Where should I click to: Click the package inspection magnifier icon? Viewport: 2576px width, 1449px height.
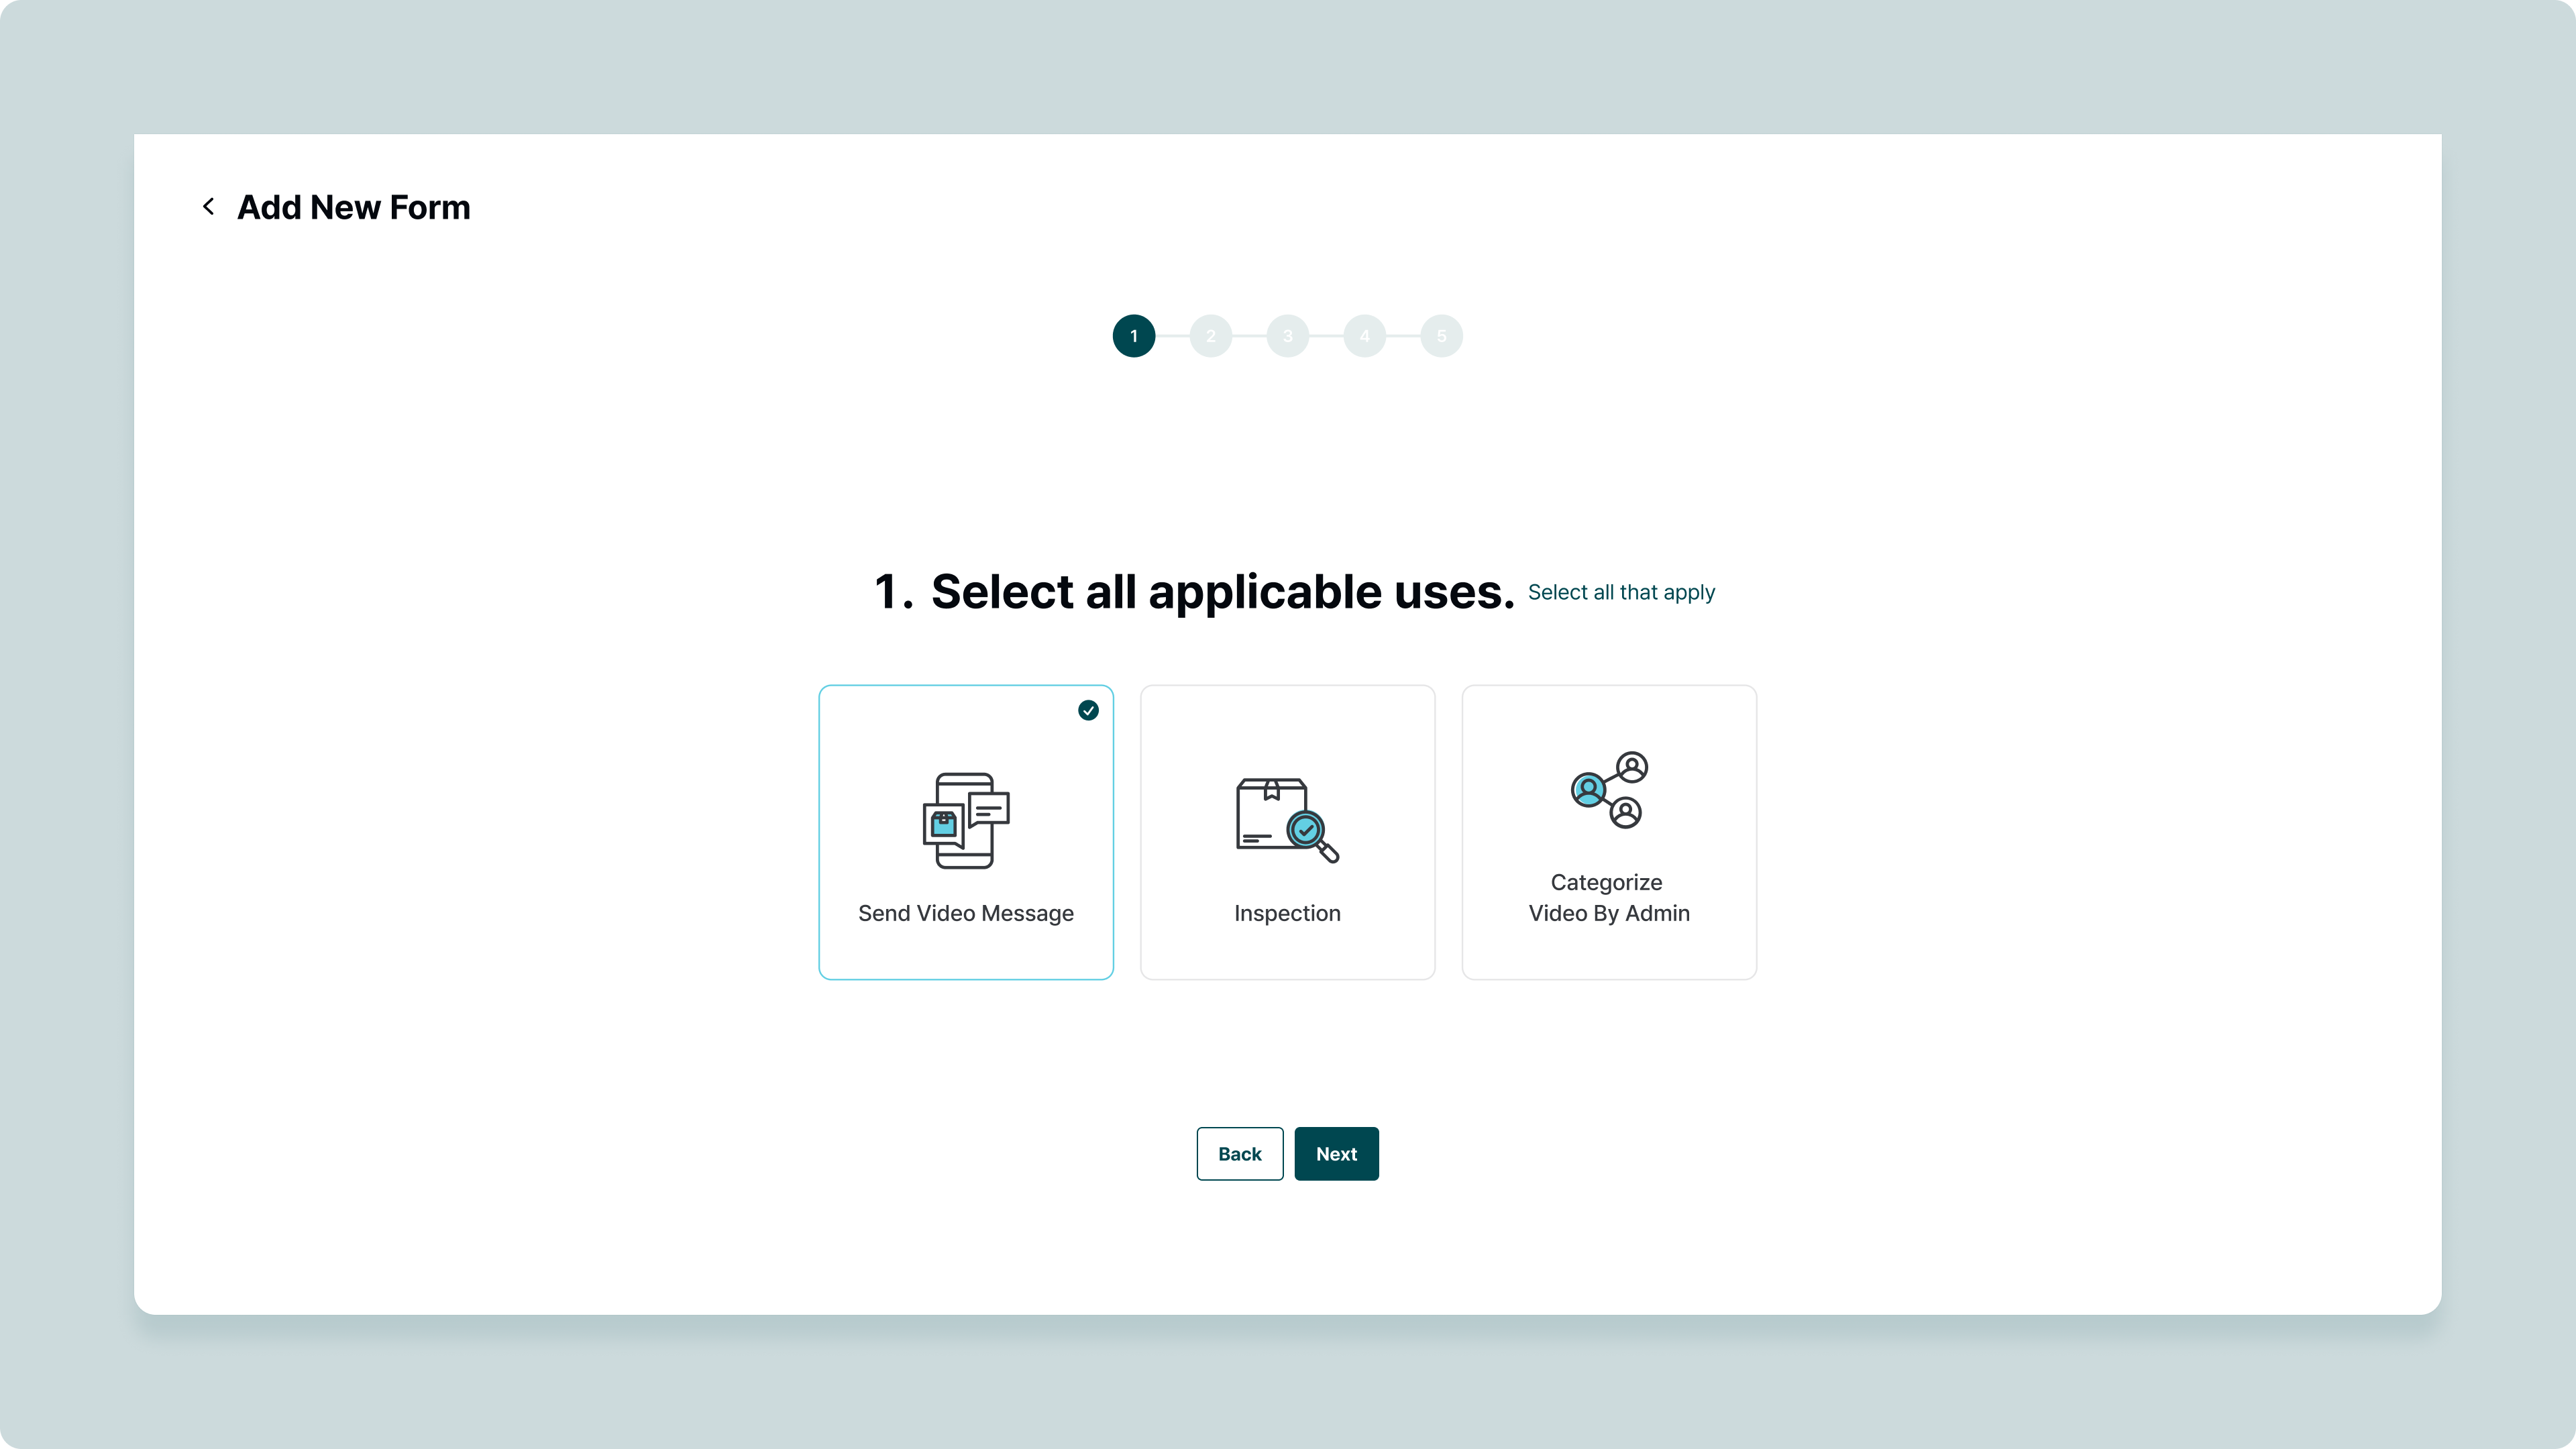1287,819
